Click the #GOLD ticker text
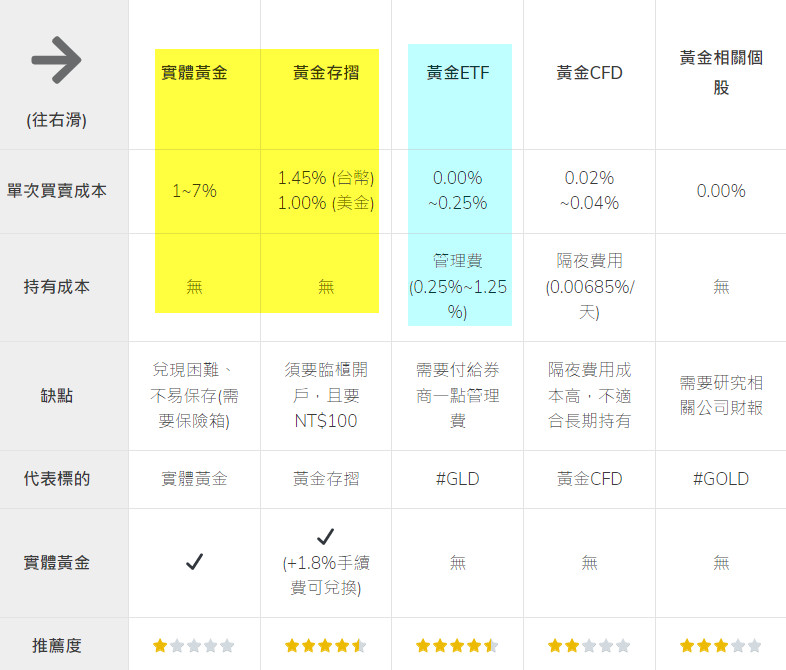This screenshot has width=786, height=670. 721,479
